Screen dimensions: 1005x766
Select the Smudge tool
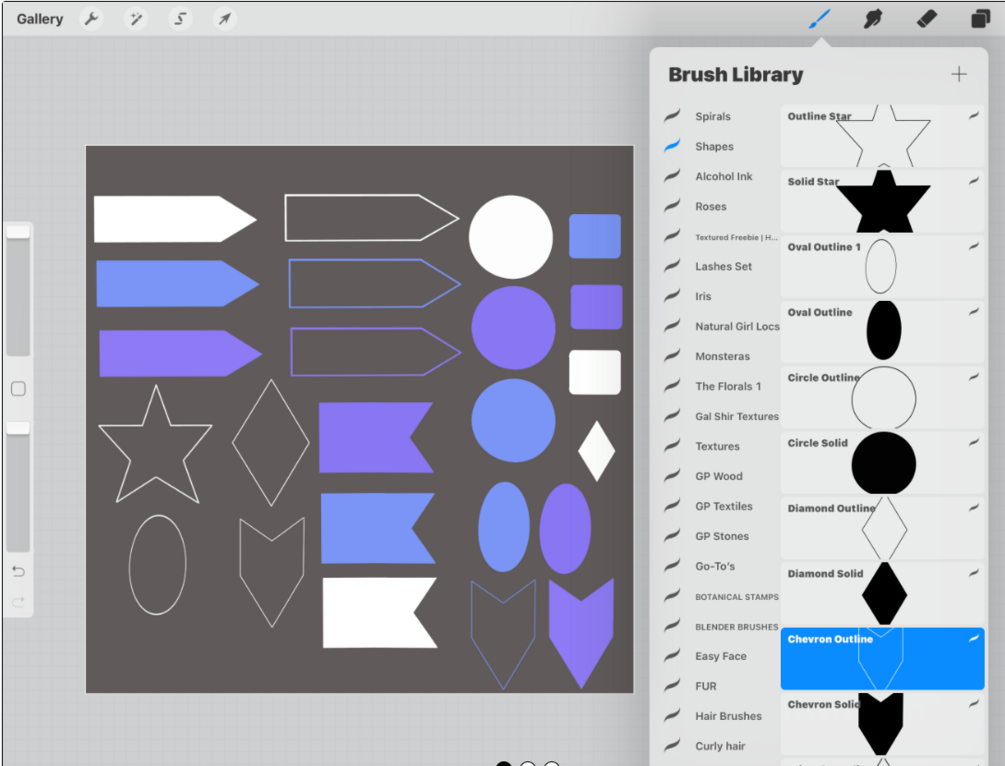click(873, 19)
